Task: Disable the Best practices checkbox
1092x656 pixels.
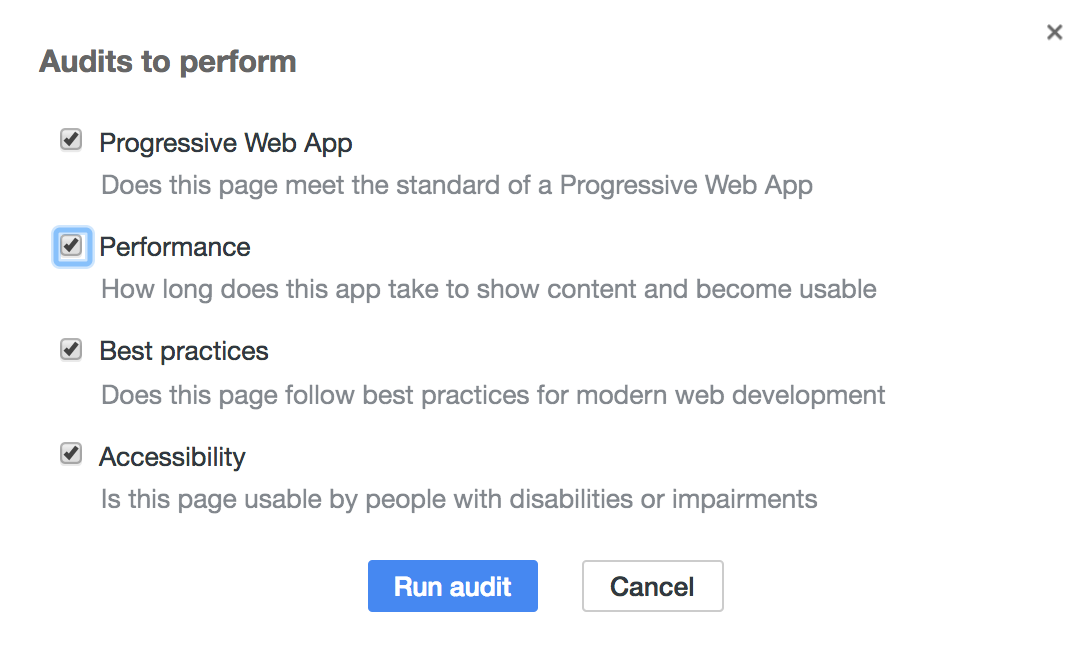Action: pos(71,349)
